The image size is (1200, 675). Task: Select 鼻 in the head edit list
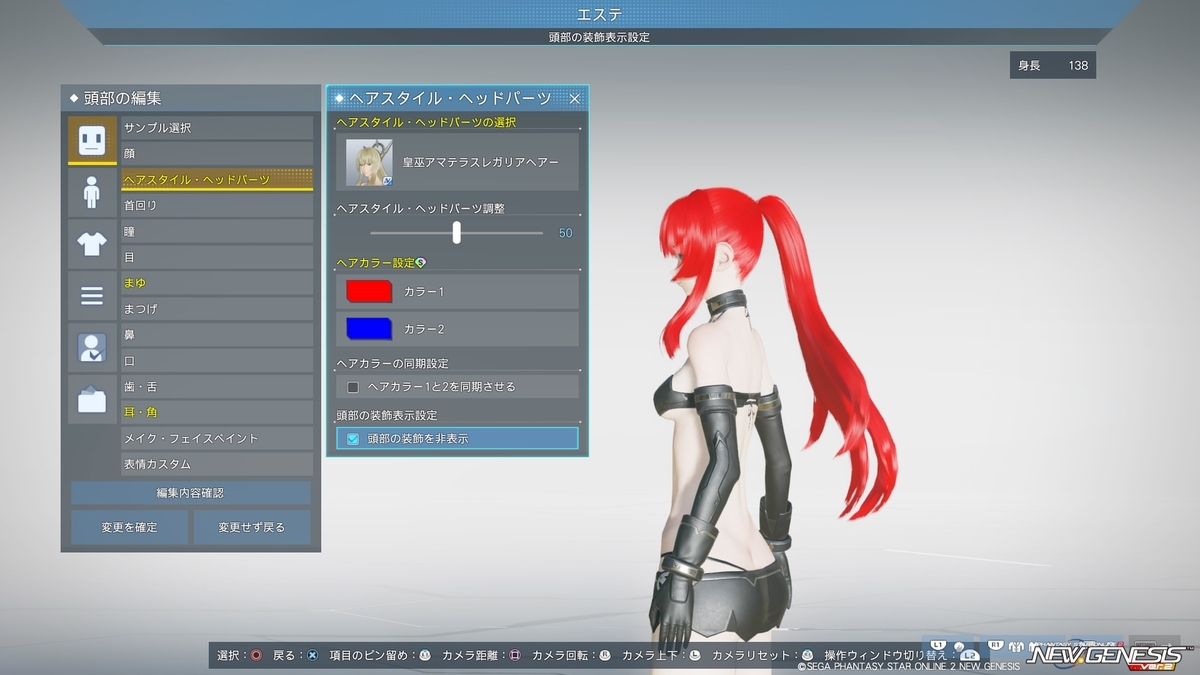(217, 335)
